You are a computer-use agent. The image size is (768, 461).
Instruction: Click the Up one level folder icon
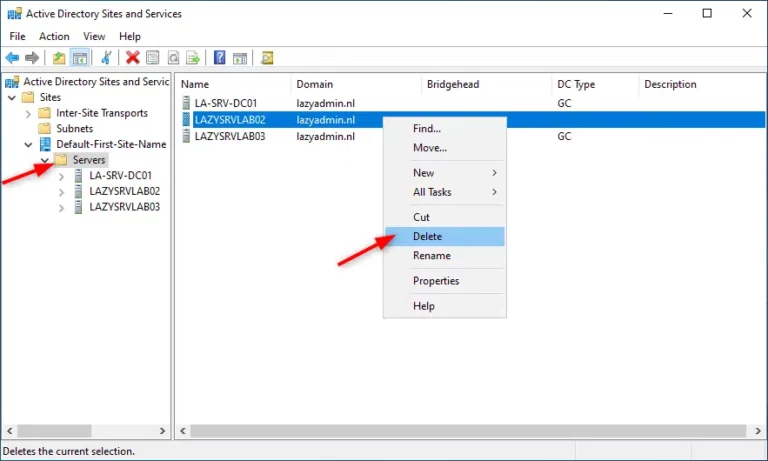(59, 58)
